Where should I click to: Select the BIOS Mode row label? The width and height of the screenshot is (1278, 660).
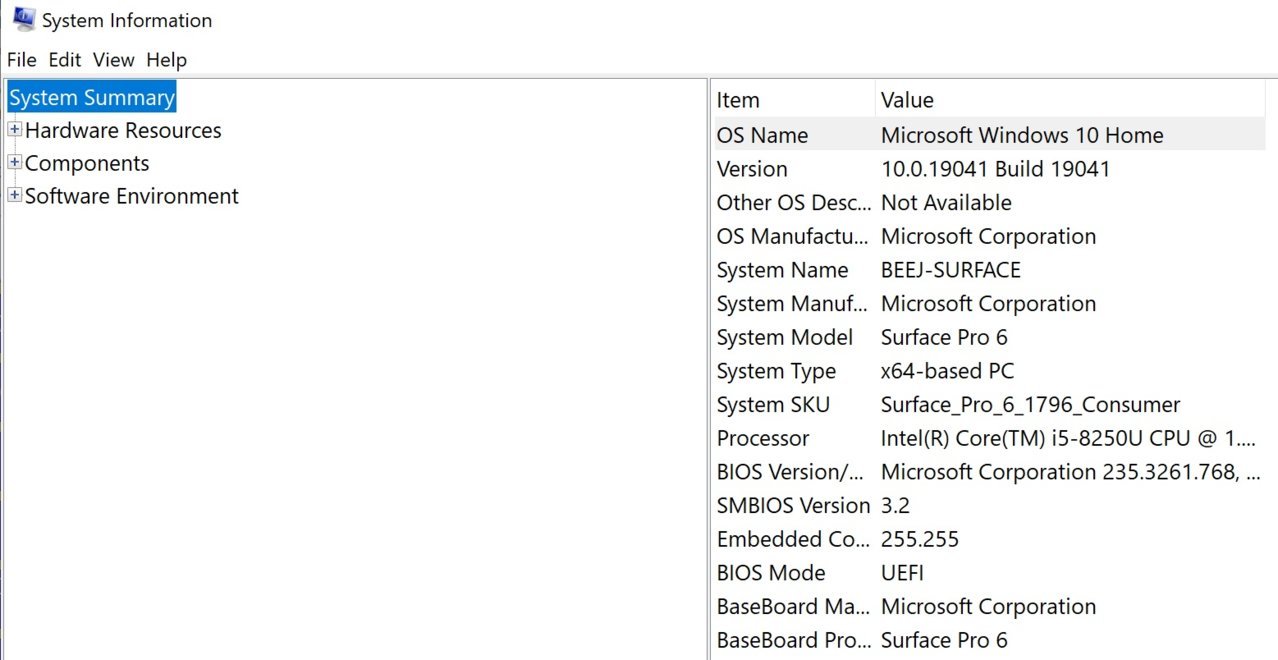coord(771,574)
